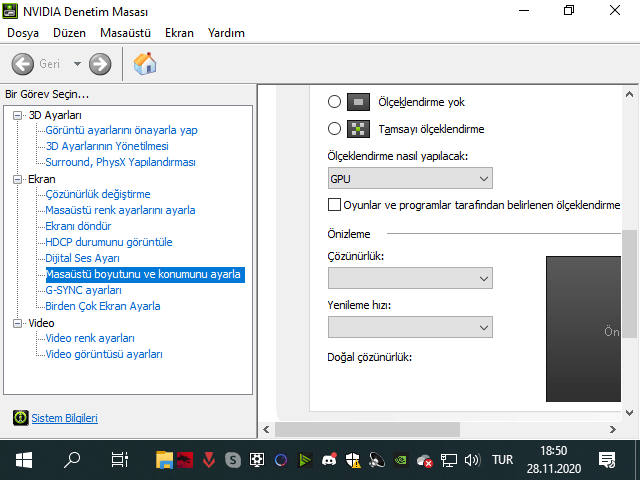Viewport: 640px width, 480px height.
Task: Open the GPU scaling device dropdown
Action: click(x=410, y=178)
